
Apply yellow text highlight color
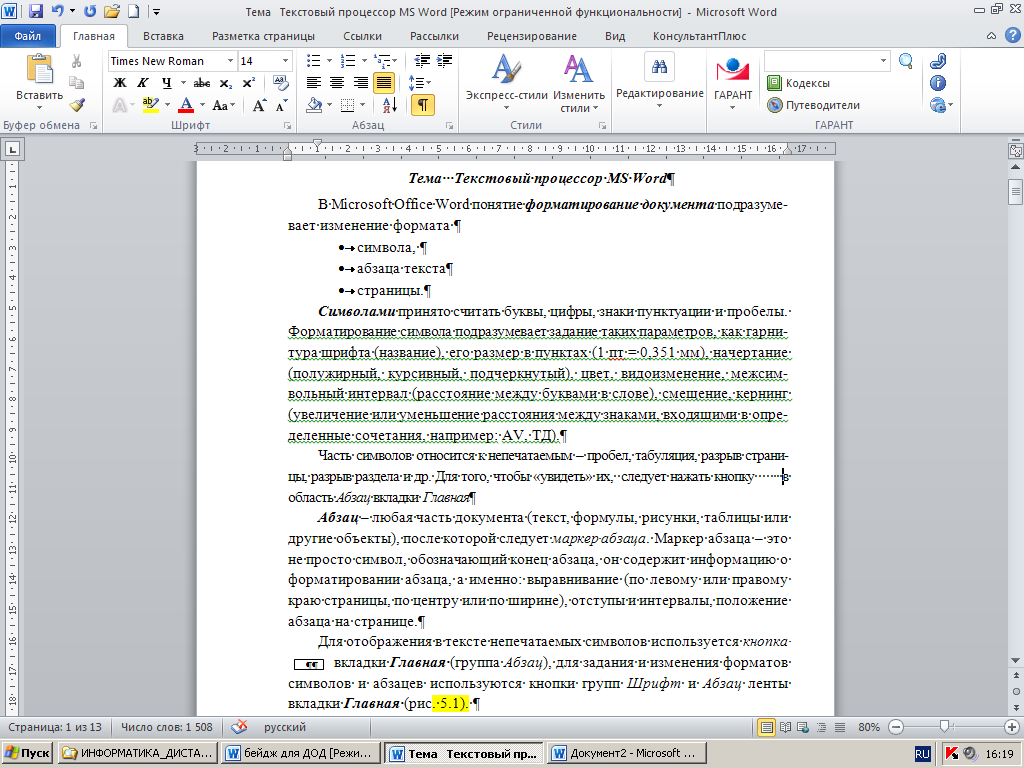tap(150, 105)
